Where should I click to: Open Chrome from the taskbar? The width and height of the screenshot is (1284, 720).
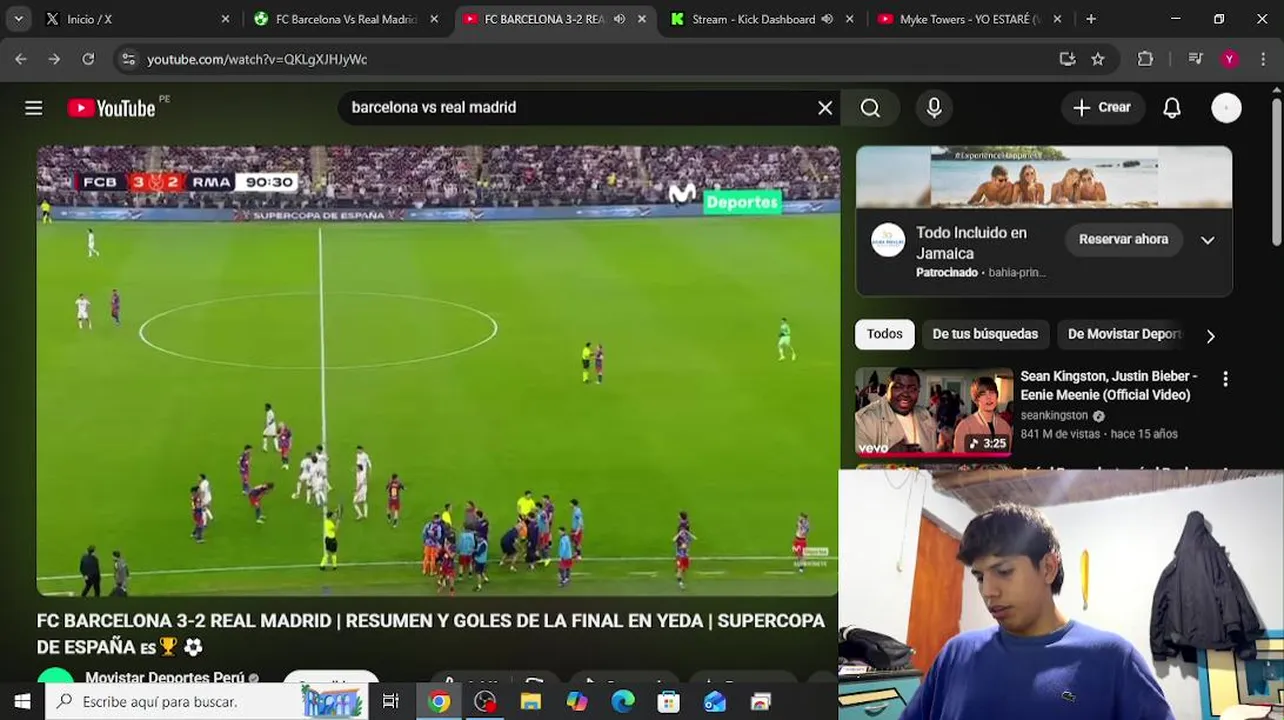click(x=439, y=701)
